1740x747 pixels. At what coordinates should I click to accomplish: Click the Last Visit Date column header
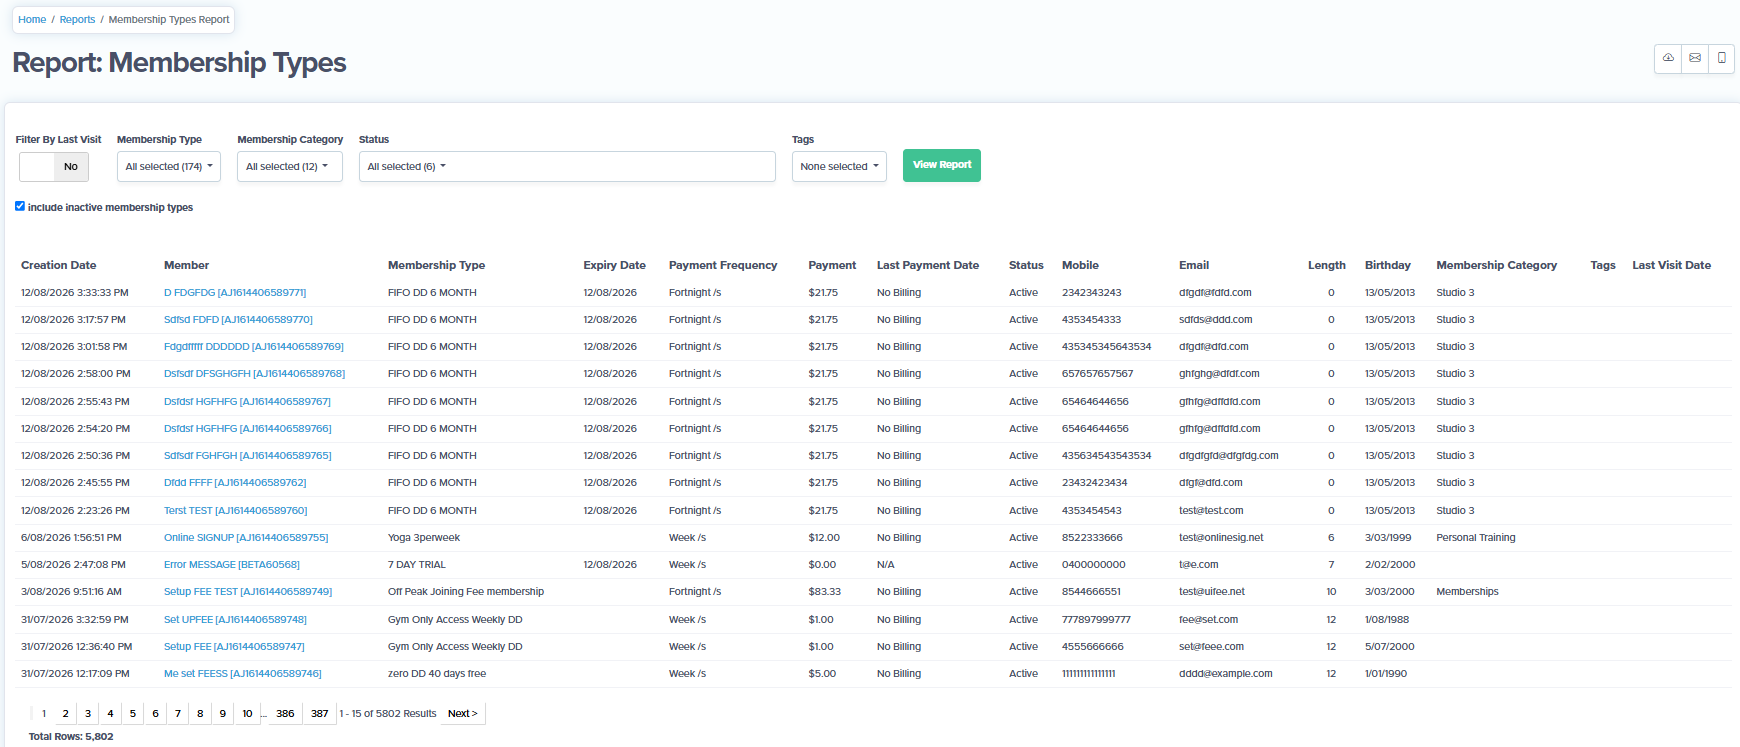click(x=1671, y=265)
